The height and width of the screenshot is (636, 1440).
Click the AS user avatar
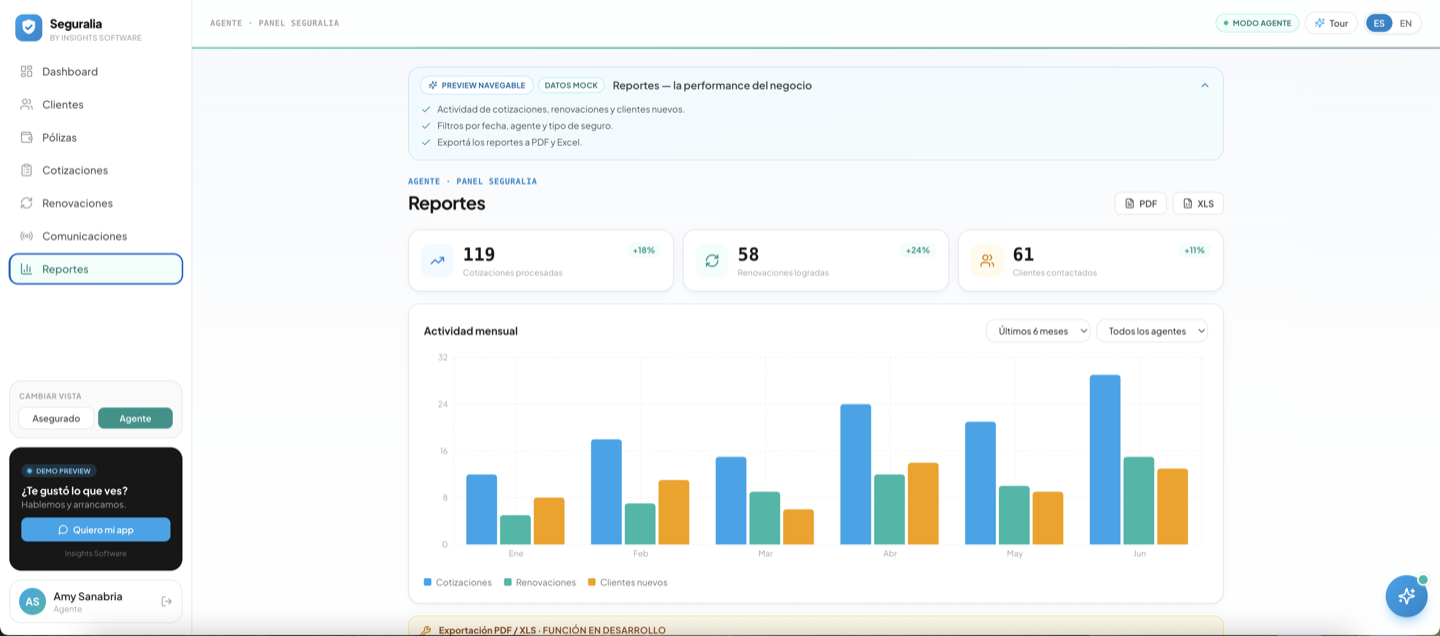(x=33, y=601)
